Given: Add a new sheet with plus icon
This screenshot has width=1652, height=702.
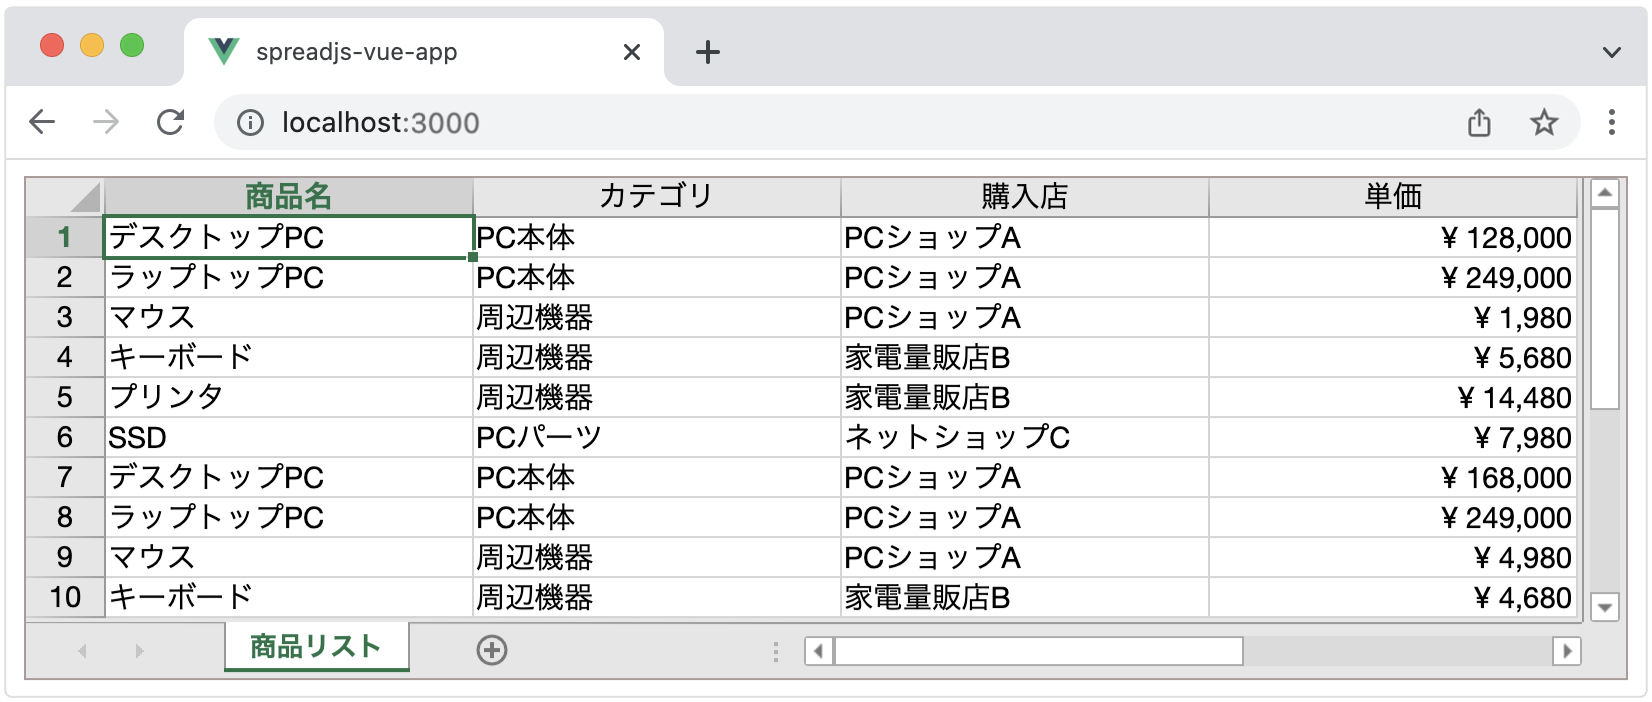Looking at the screenshot, I should coord(492,650).
